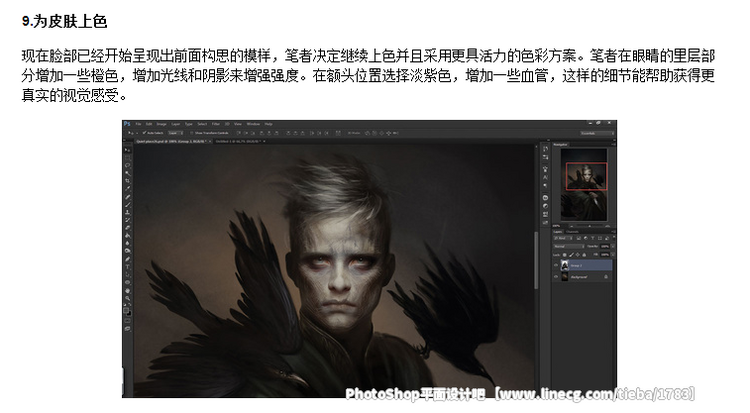
Task: Click foreground color swatch in toolbar
Action: [126, 310]
